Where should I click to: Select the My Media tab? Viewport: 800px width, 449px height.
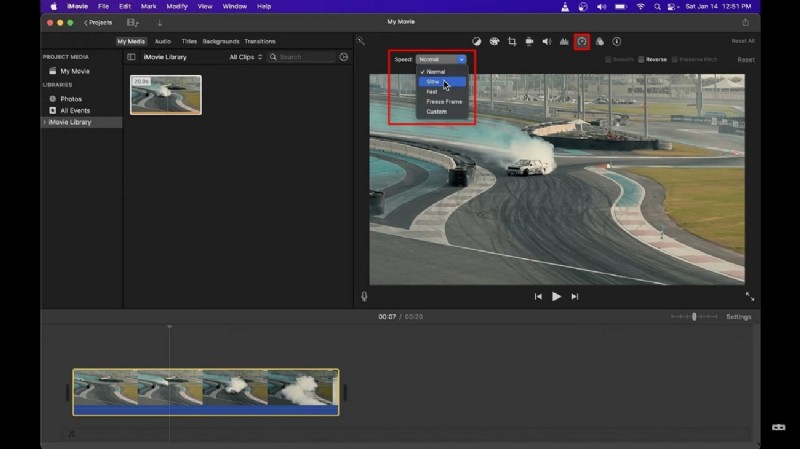[131, 41]
